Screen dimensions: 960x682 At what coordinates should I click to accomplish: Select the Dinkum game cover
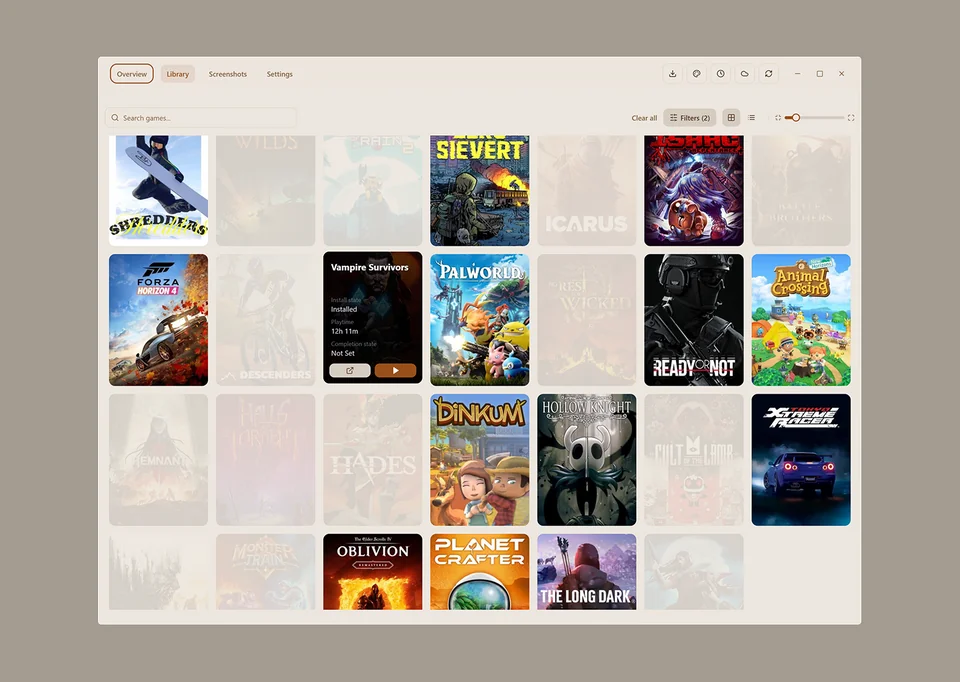(479, 460)
